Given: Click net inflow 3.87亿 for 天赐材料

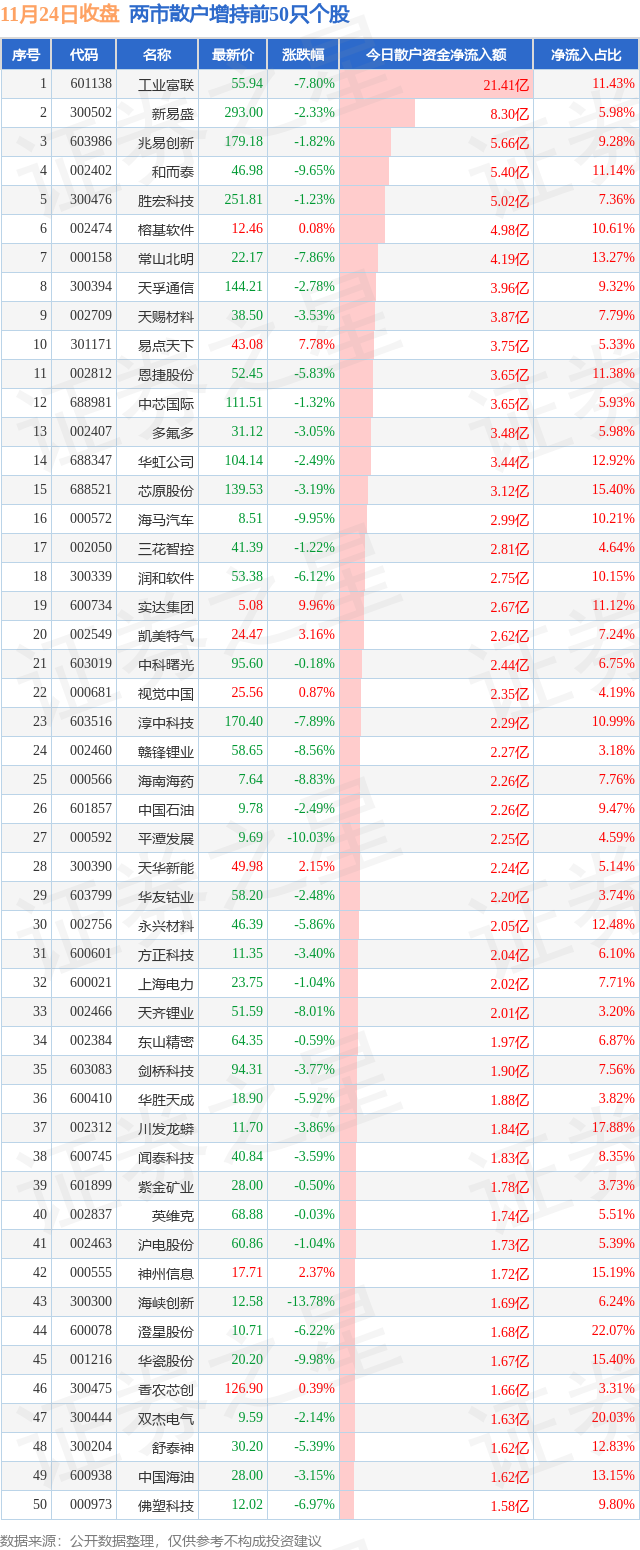Looking at the screenshot, I should point(509,317).
